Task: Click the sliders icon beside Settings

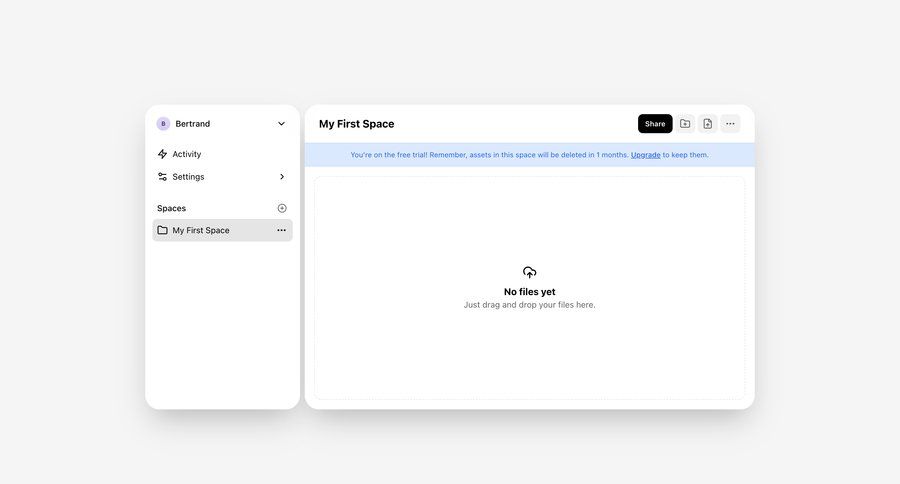Action: 162,177
